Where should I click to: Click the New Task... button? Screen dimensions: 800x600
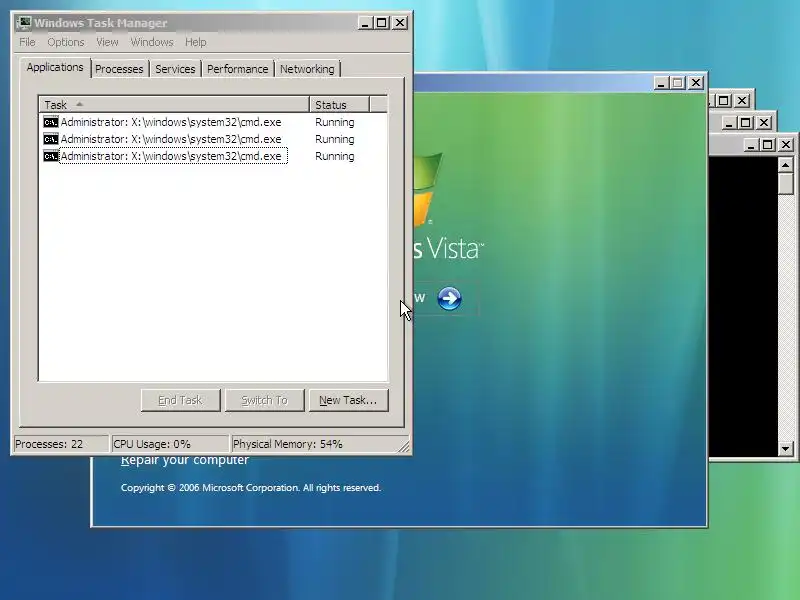(x=348, y=401)
